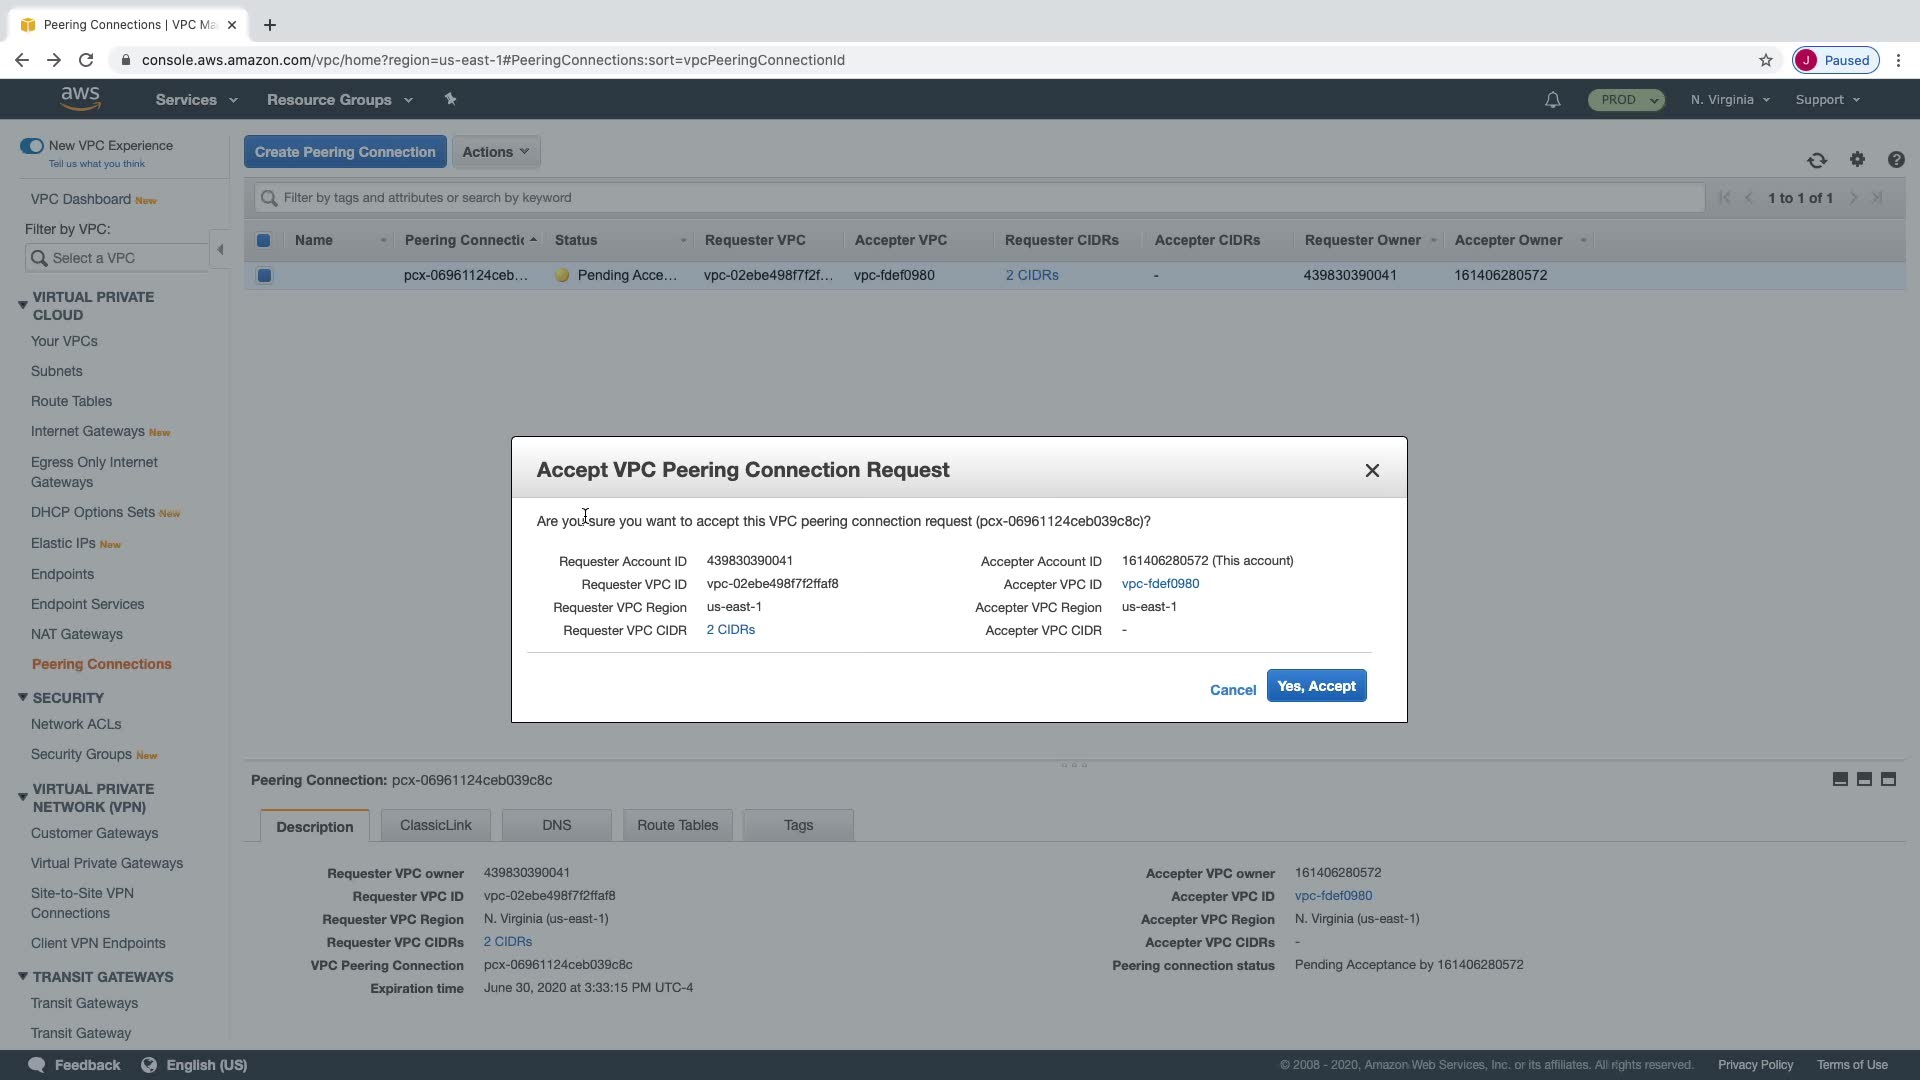1920x1080 pixels.
Task: Focus the filter by tags search field
Action: pyautogui.click(x=980, y=198)
